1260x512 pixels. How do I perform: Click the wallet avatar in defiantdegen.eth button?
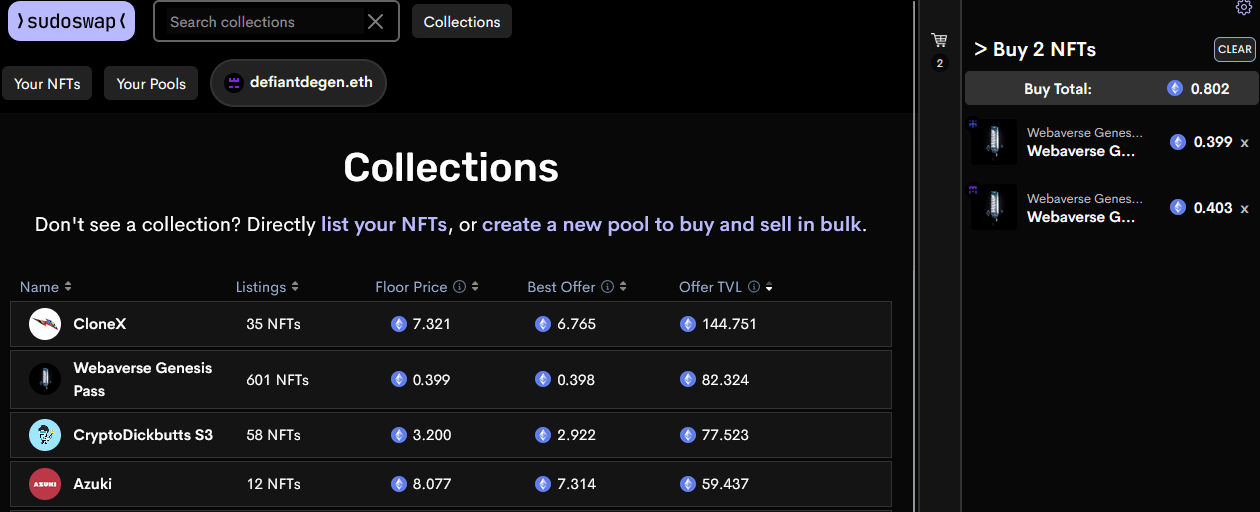[234, 83]
